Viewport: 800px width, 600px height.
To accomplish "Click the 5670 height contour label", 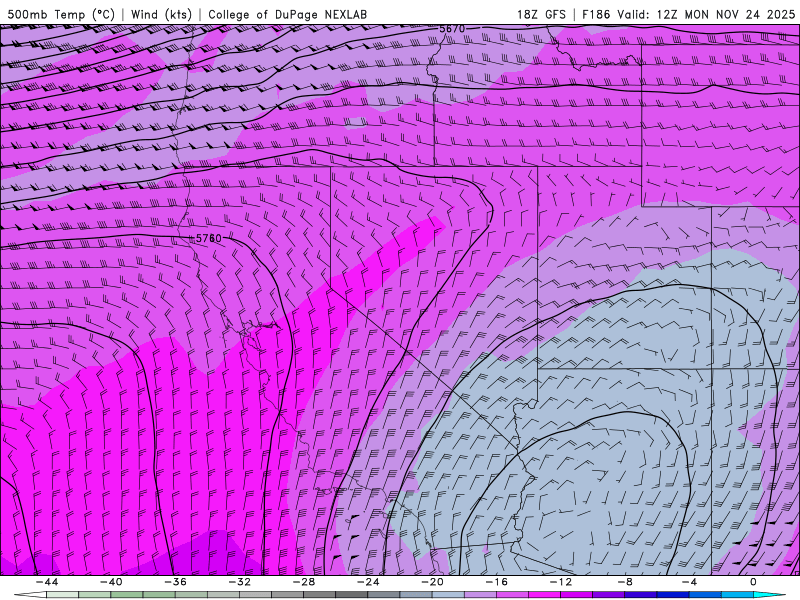I will [x=452, y=29].
